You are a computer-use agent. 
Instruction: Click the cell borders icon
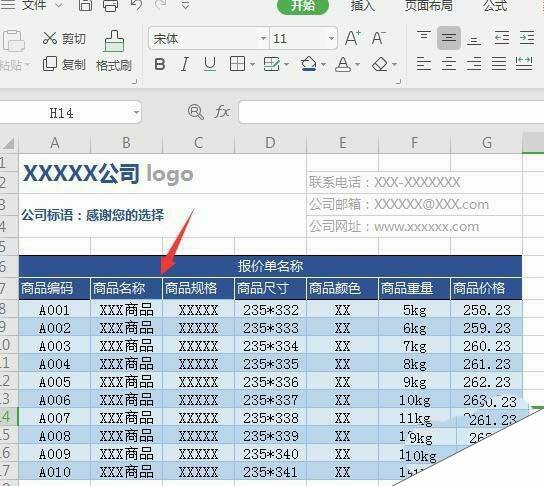(238, 64)
